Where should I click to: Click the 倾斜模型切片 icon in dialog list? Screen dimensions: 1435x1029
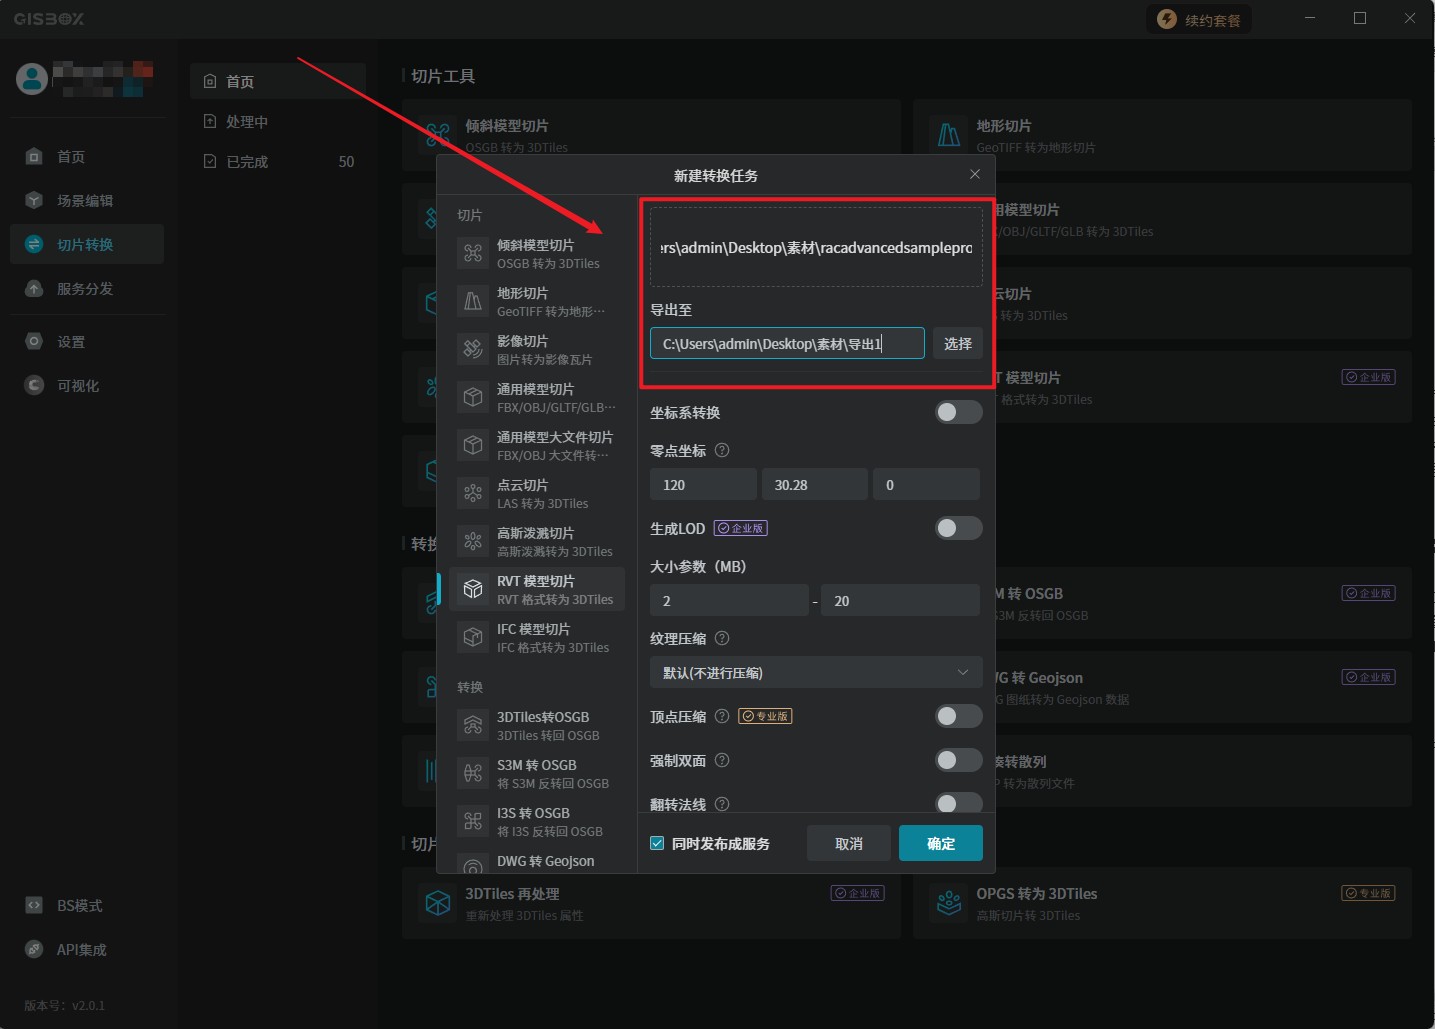pos(473,253)
